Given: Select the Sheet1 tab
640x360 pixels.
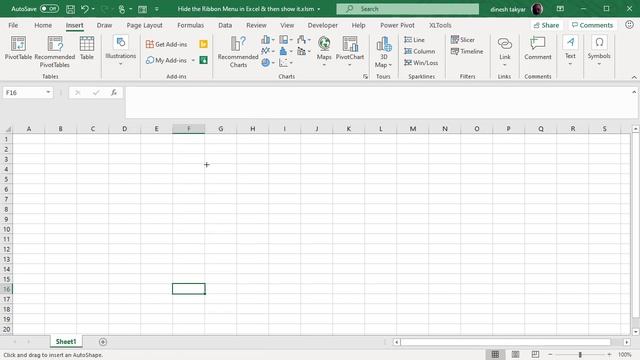Looking at the screenshot, I should coord(66,341).
